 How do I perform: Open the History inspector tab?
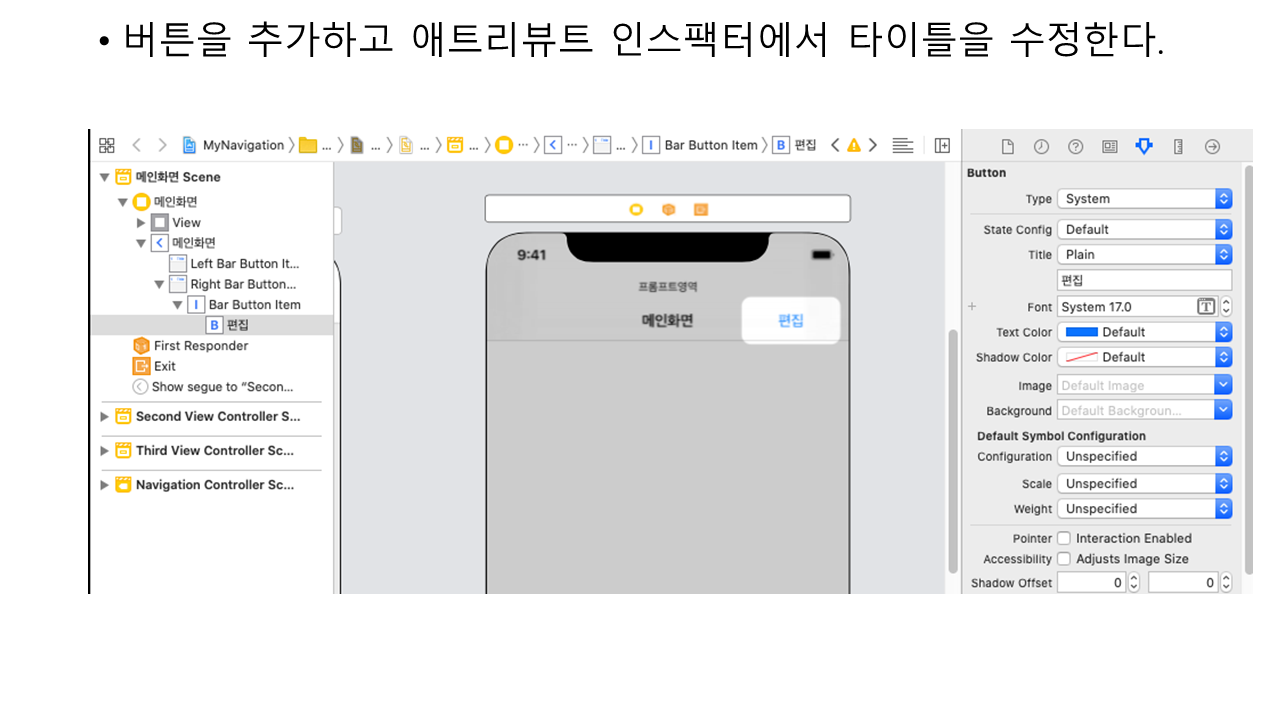[1041, 147]
